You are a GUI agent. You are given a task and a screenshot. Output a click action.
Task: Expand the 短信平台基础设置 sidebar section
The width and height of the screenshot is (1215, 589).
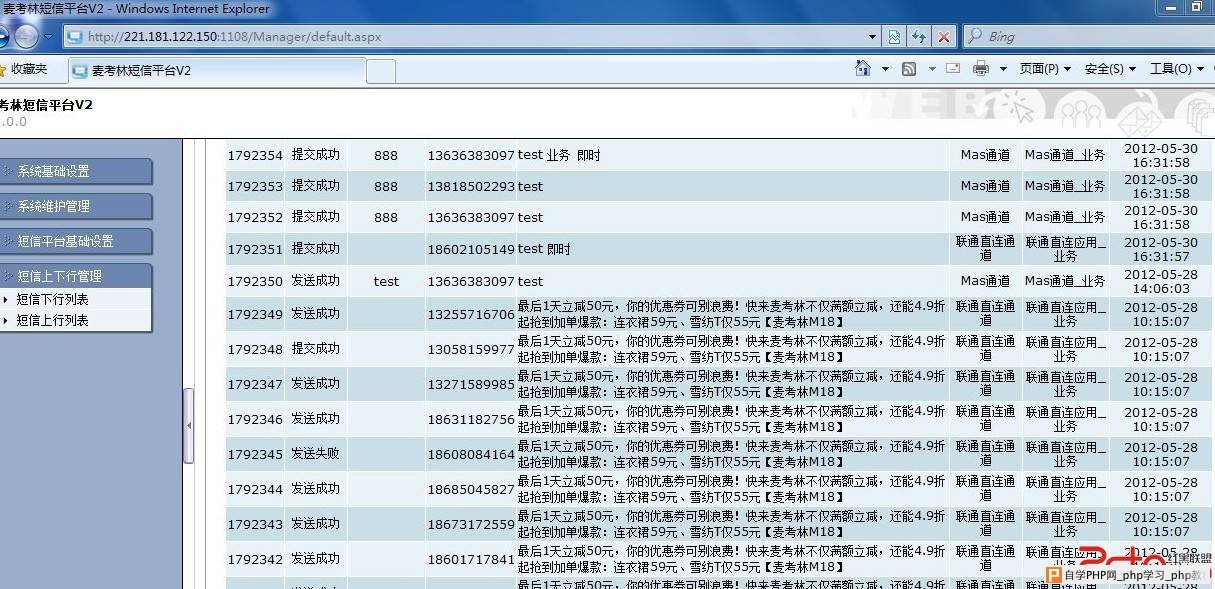click(75, 241)
